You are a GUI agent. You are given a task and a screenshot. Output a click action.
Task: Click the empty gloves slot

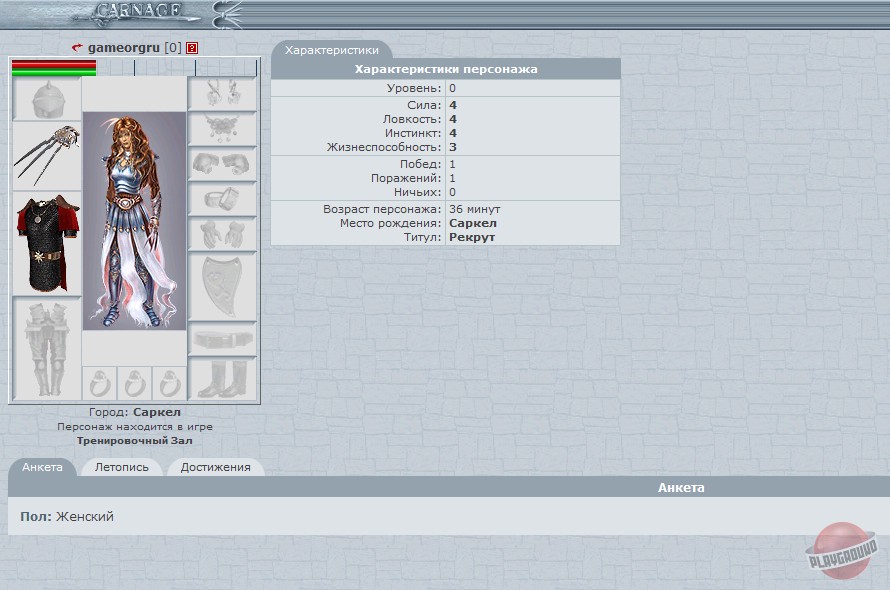223,234
